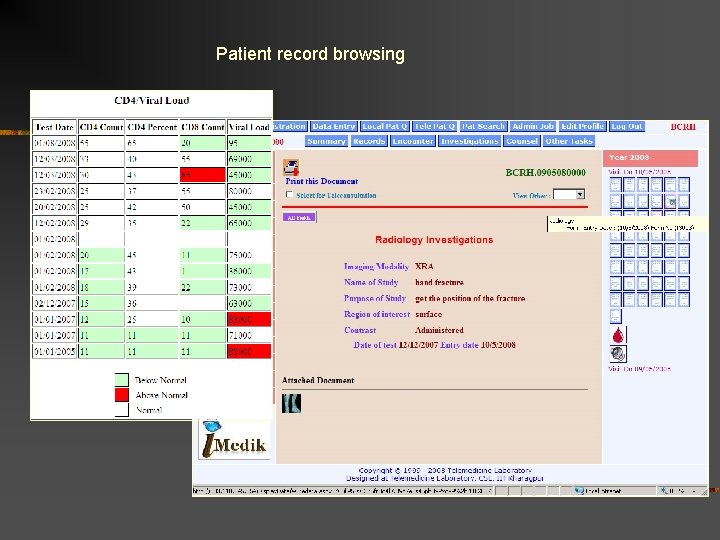Open the Pat Search tab

click(x=483, y=126)
